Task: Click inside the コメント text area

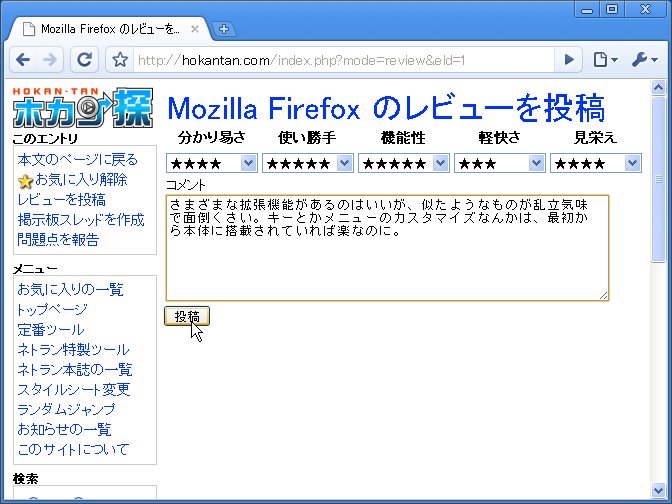Action: pos(387,248)
